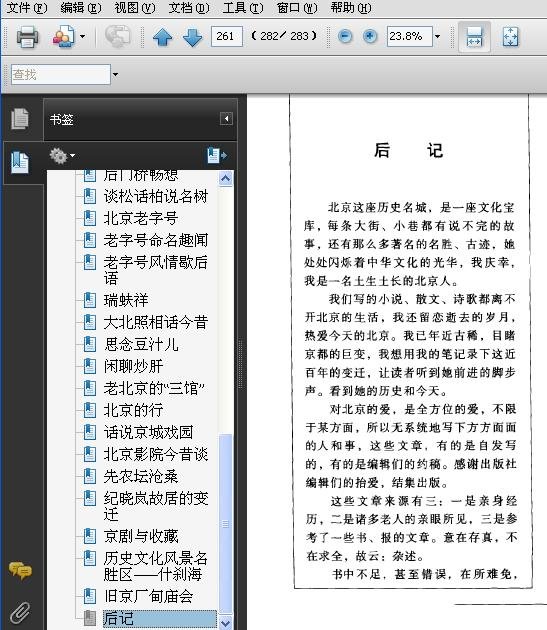The width and height of the screenshot is (547, 630).
Task: Open the 文档(D) menu
Action: pyautogui.click(x=189, y=8)
